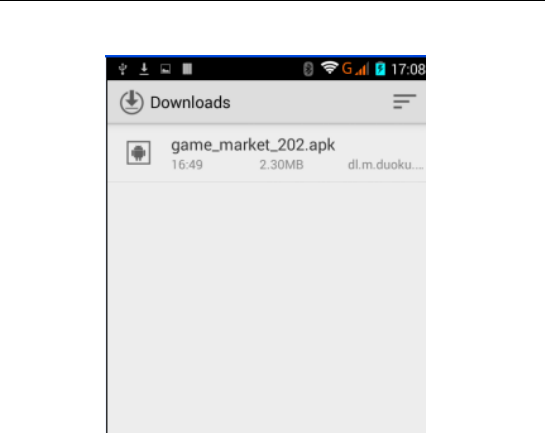Viewport: 545px width, 433px height.
Task: Tap the Wi-Fi signal icon
Action: pyautogui.click(x=330, y=68)
